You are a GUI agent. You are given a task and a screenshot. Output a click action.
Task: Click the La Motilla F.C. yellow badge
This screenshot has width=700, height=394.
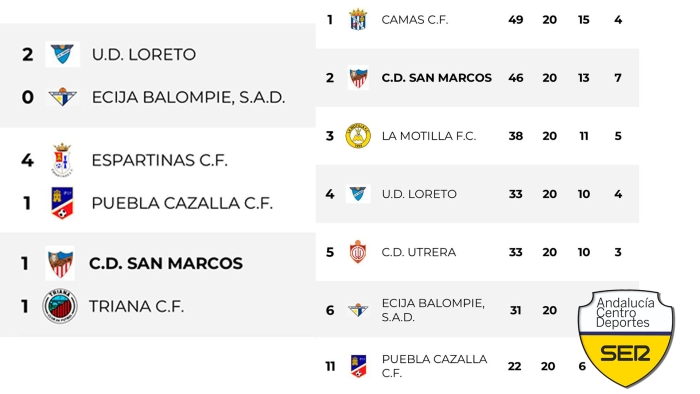358,136
